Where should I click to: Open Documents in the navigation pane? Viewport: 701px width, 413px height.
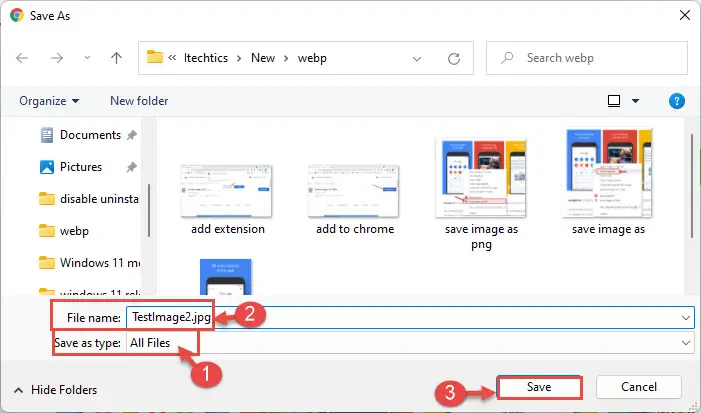90,135
